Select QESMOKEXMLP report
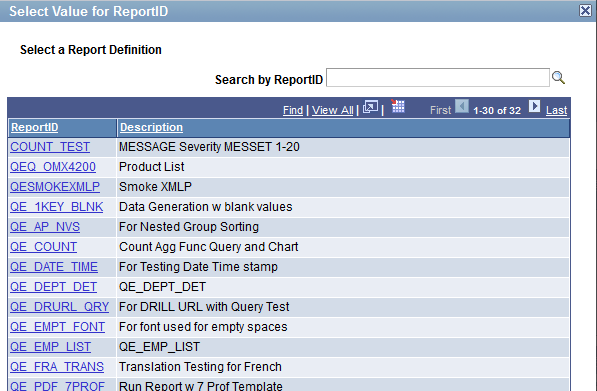The height and width of the screenshot is (391, 597). pyautogui.click(x=55, y=187)
